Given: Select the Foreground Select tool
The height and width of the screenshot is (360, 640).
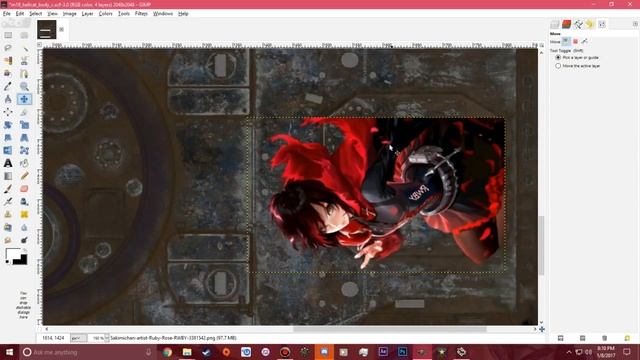Looking at the screenshot, I should pos(8,73).
